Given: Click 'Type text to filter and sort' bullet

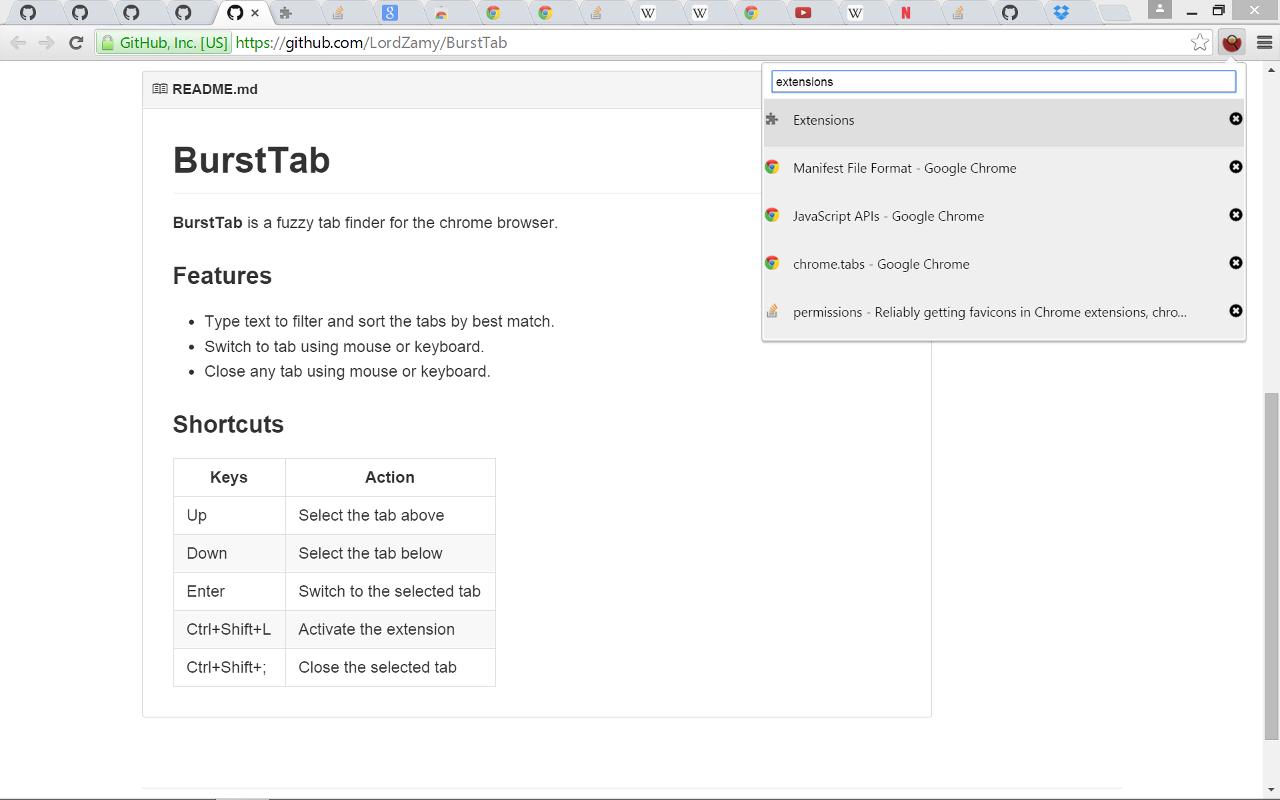Looking at the screenshot, I should pos(379,321).
